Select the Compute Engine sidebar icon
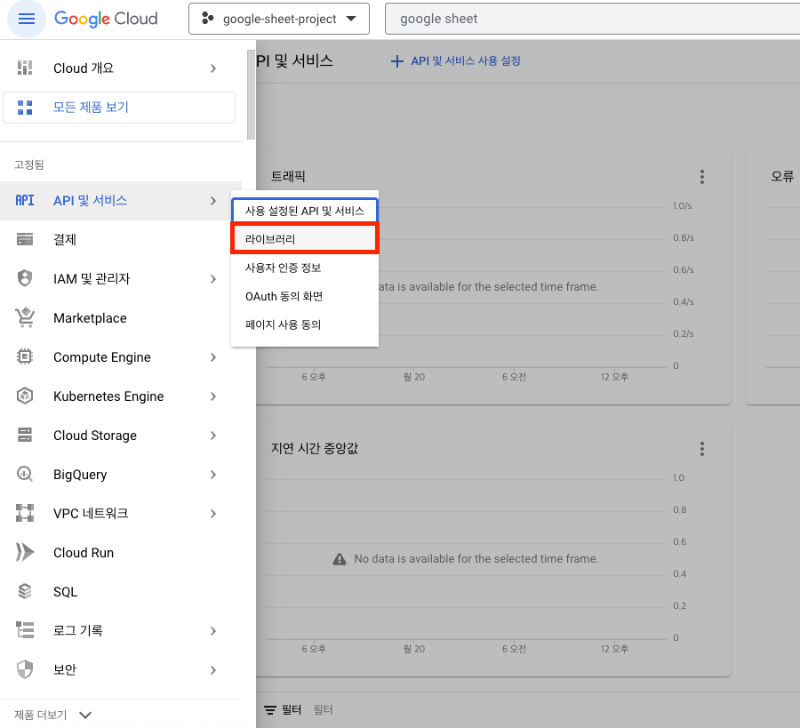 28,357
